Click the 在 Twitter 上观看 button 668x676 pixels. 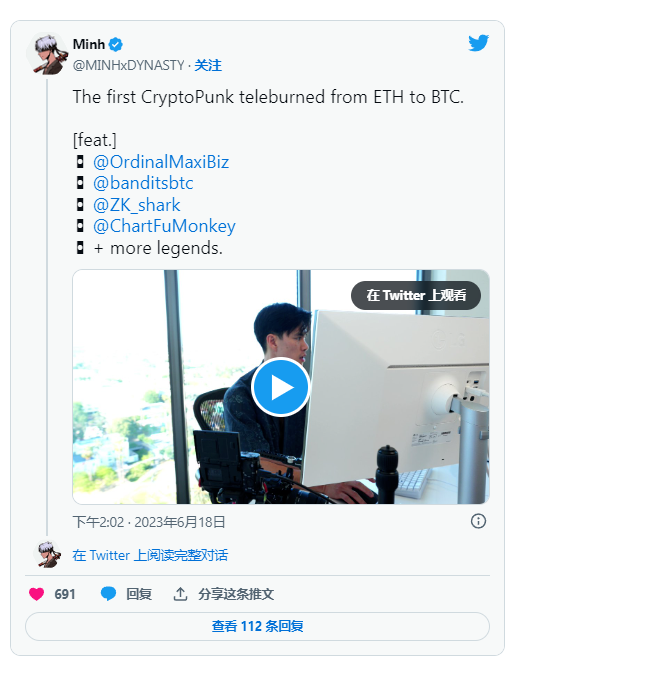click(x=416, y=295)
